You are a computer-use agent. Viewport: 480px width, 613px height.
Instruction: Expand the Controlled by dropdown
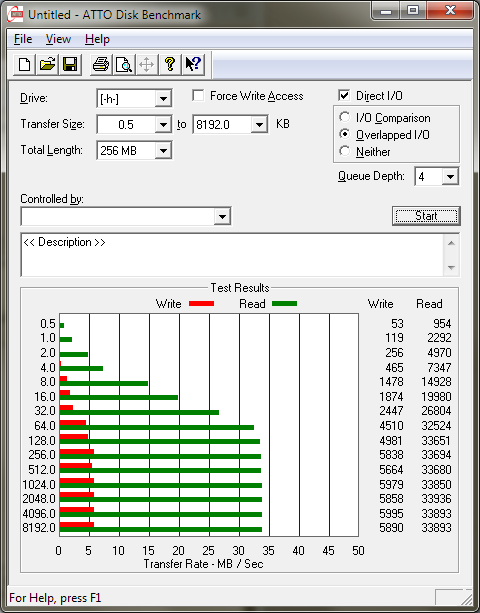(x=222, y=216)
